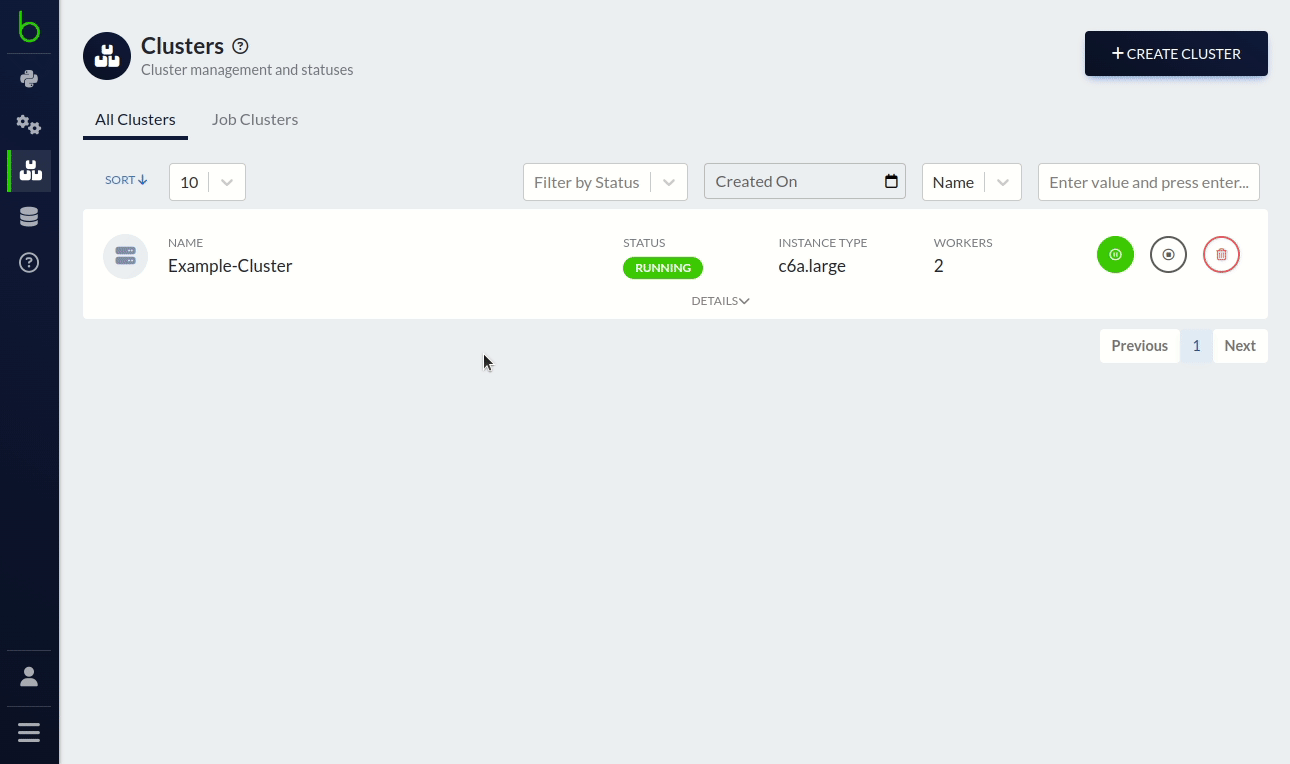Click the Python icon in sidebar

coord(29,79)
